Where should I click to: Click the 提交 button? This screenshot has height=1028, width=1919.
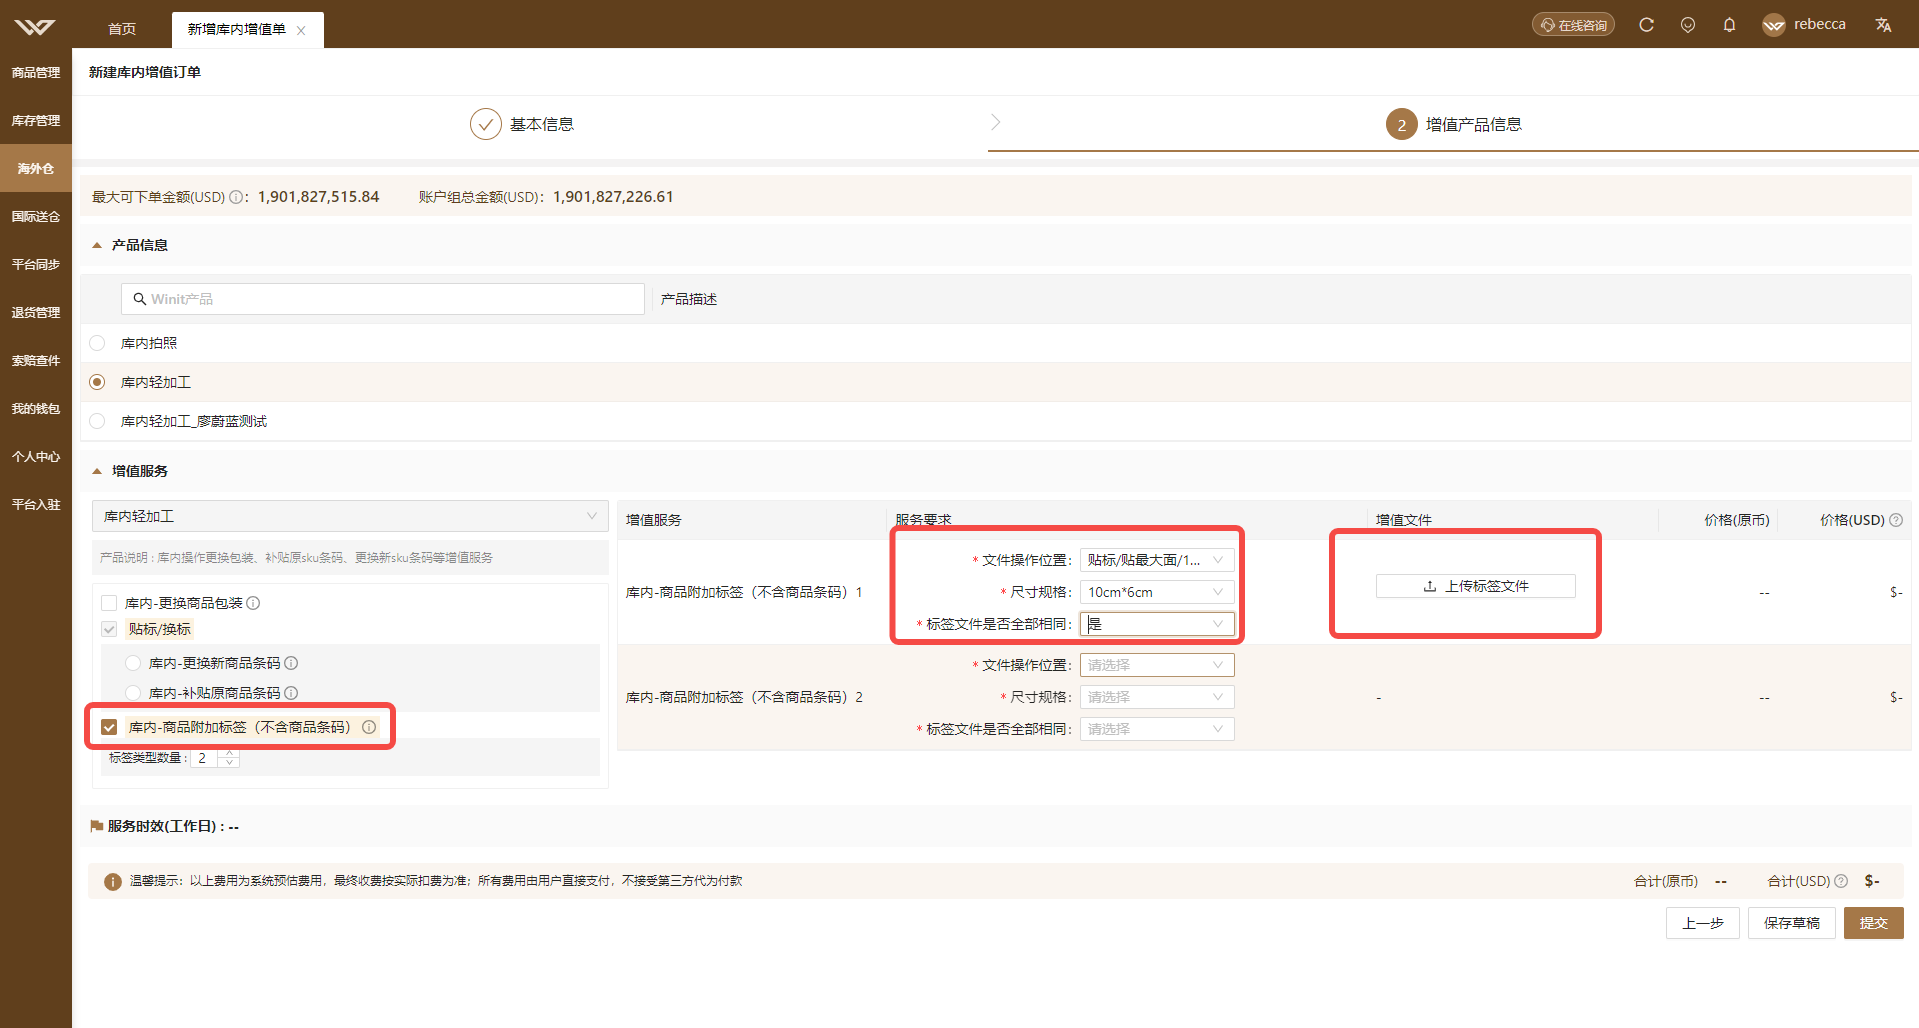1874,923
